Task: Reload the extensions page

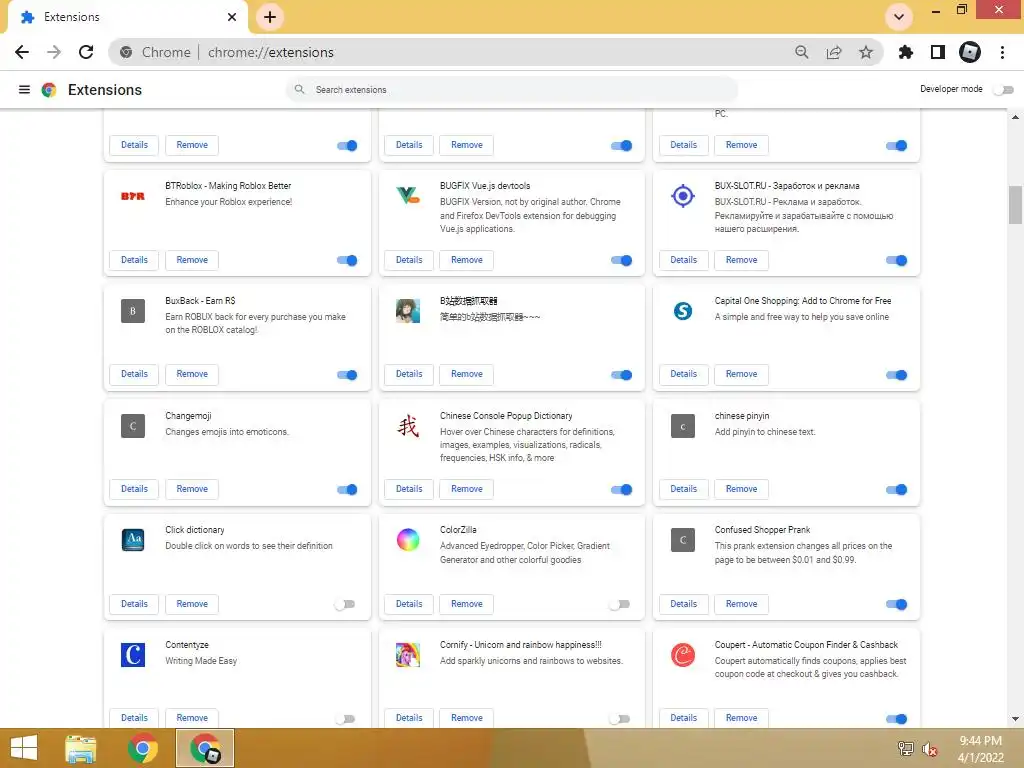Action: [x=86, y=52]
